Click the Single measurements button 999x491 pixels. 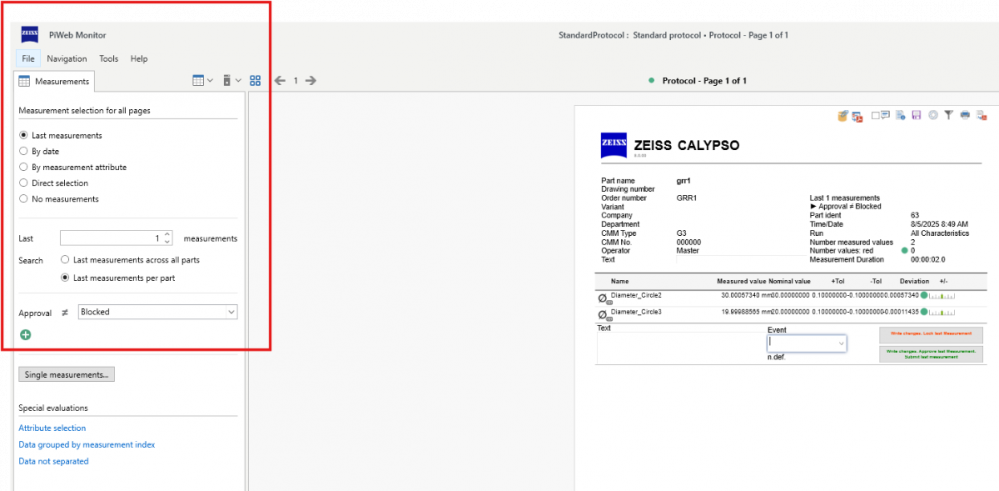(x=66, y=374)
